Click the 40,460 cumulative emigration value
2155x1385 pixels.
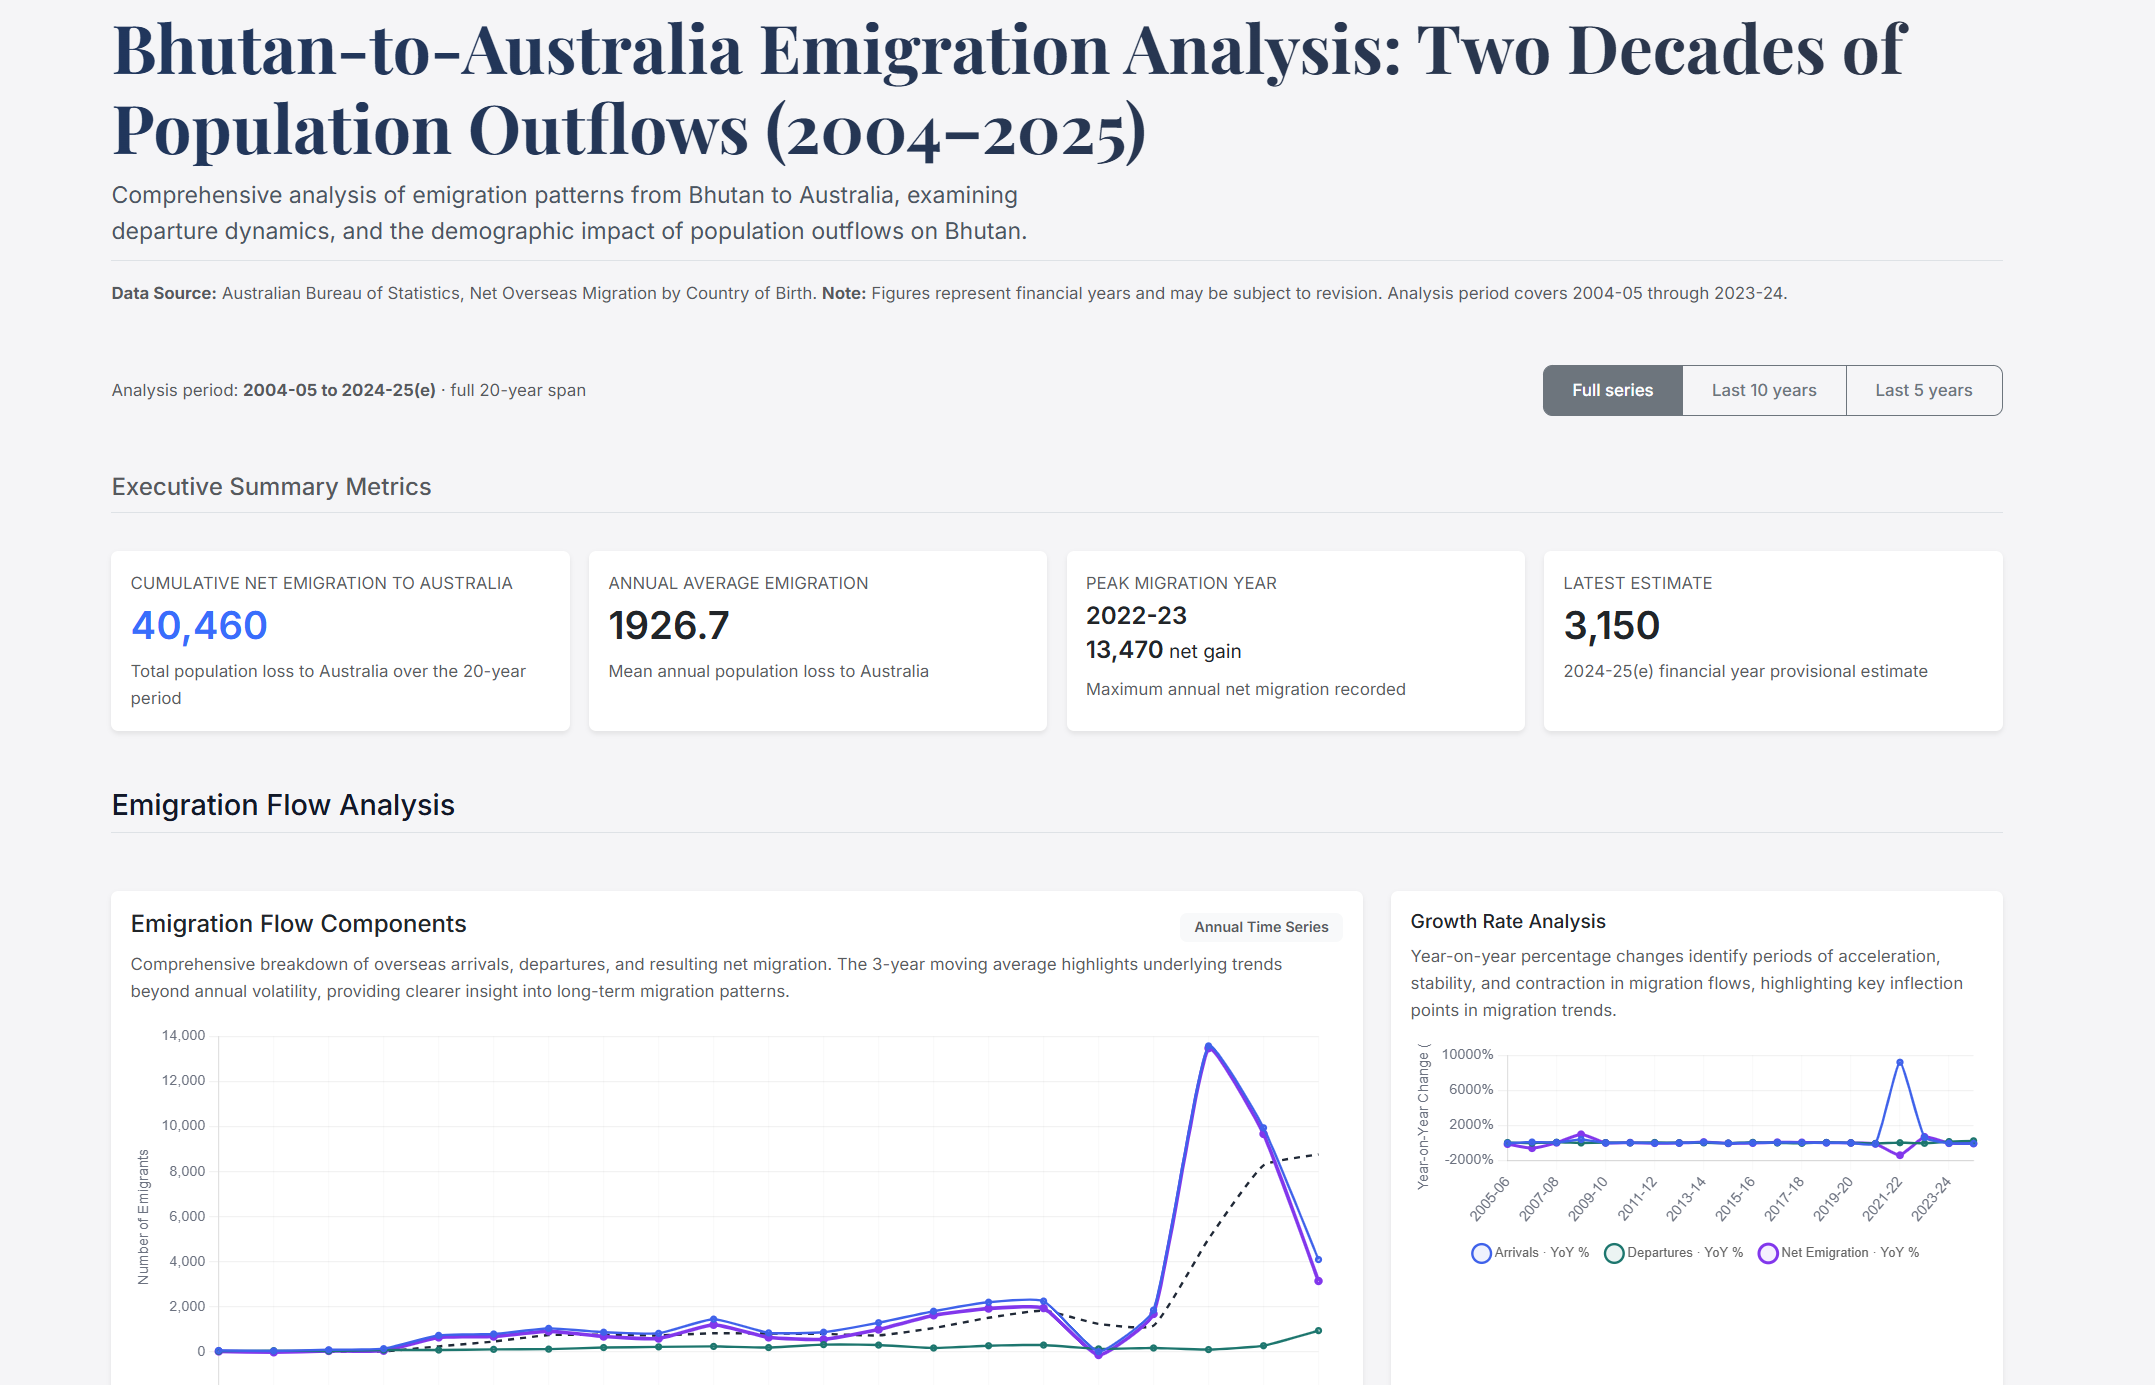point(199,626)
